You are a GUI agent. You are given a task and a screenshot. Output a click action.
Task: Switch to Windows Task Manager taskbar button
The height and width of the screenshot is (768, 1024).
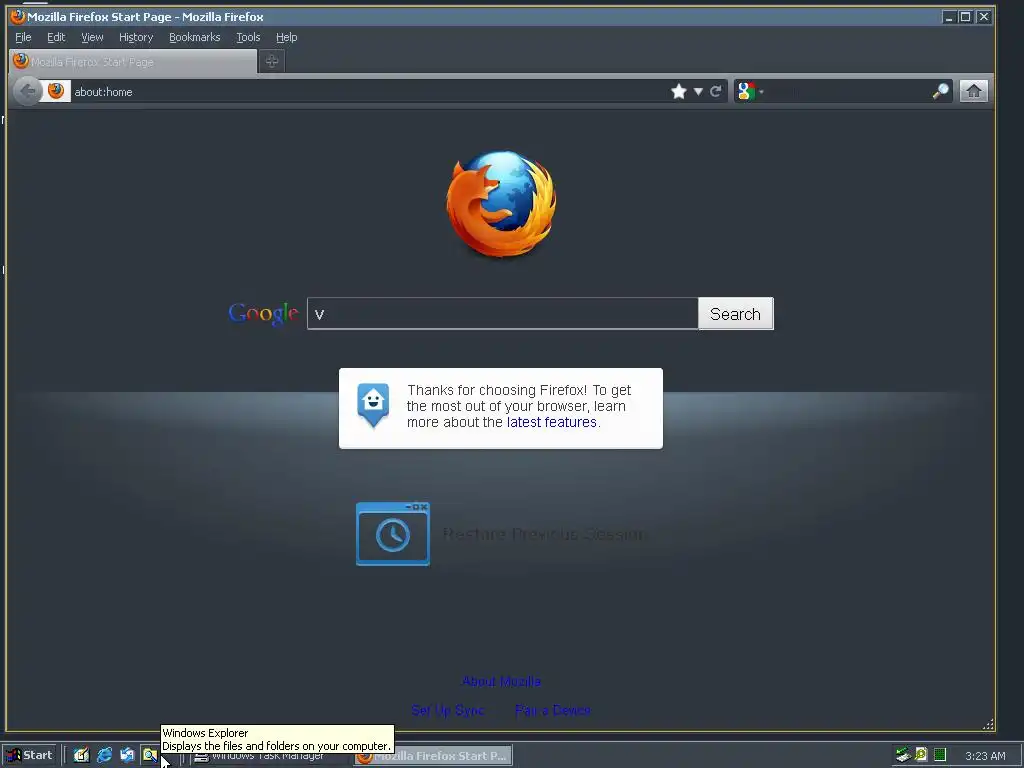pos(269,756)
